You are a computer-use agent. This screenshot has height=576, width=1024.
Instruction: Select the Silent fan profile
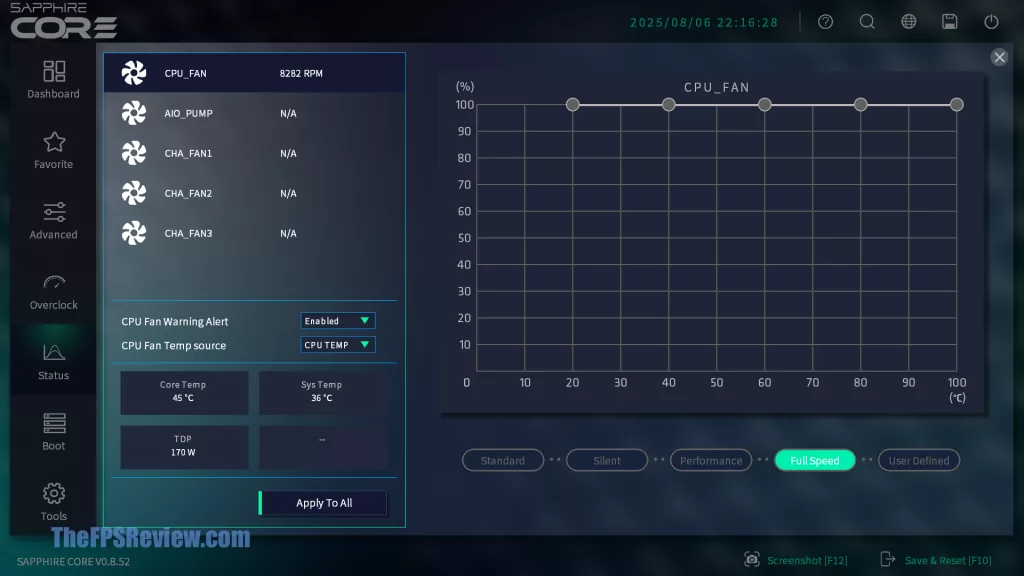(607, 460)
